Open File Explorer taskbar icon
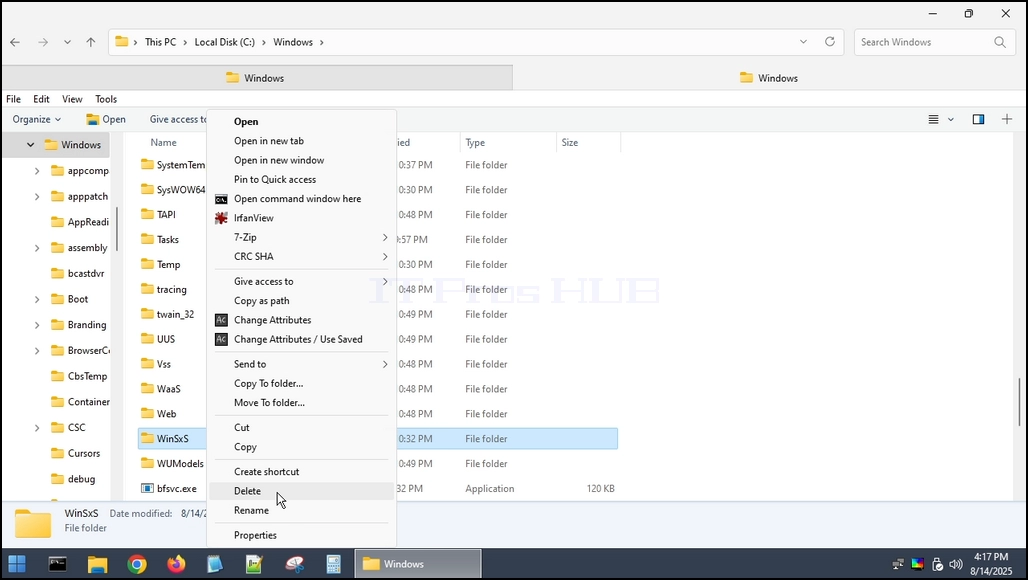Viewport: 1028px width, 580px height. [97, 564]
